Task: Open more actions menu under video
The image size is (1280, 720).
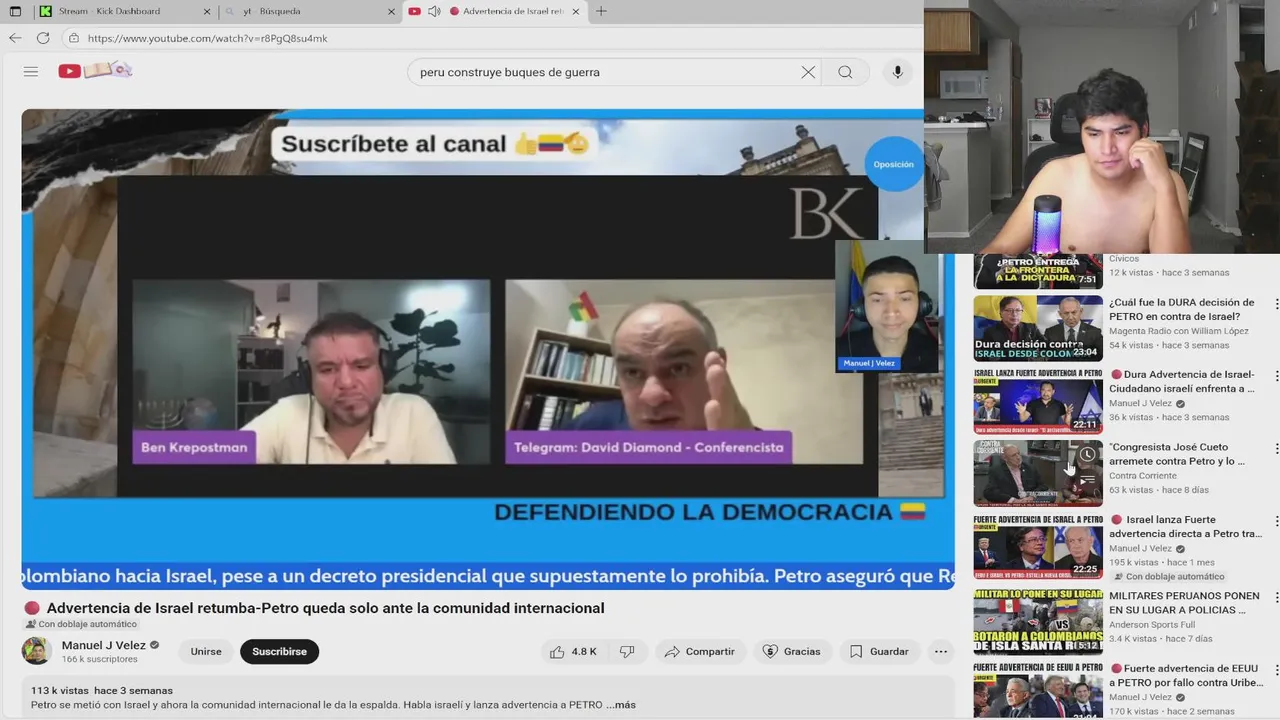Action: point(940,652)
